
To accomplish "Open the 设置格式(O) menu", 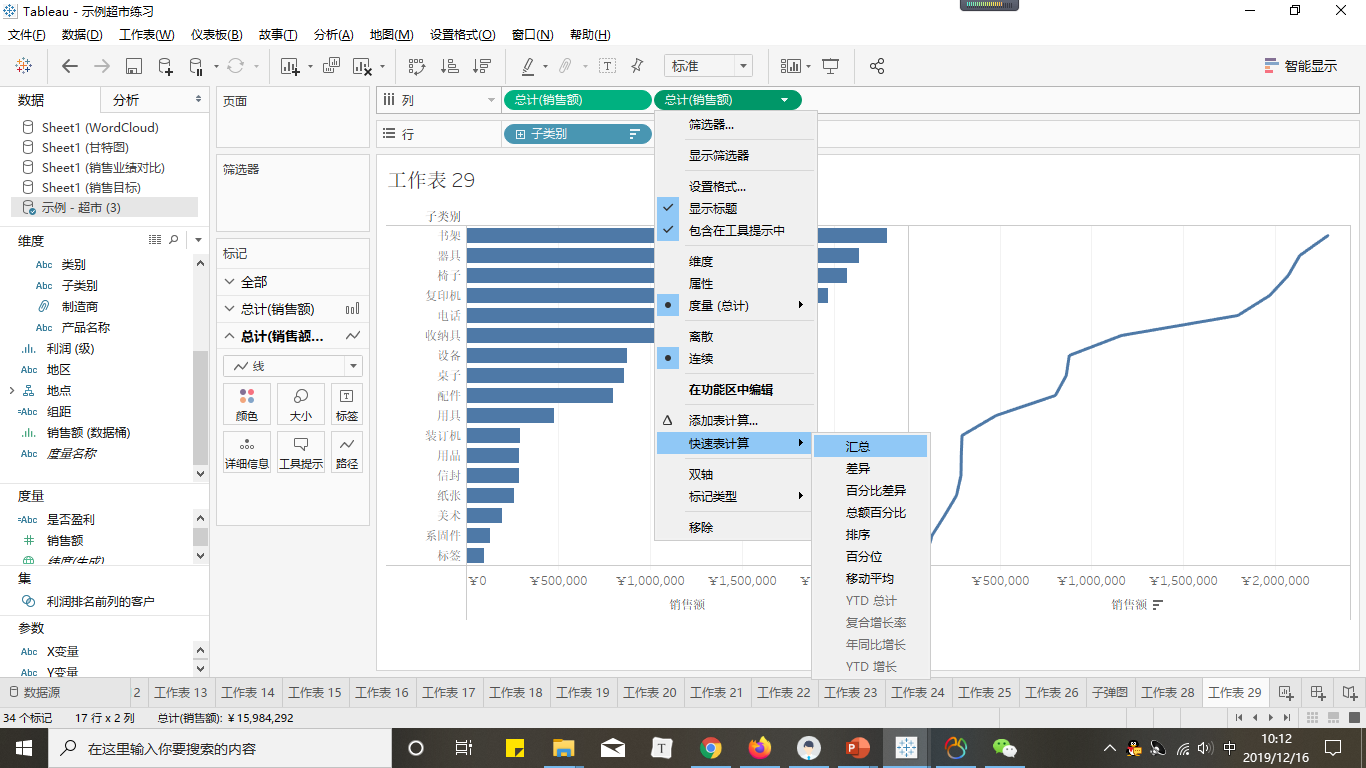I will (x=463, y=35).
